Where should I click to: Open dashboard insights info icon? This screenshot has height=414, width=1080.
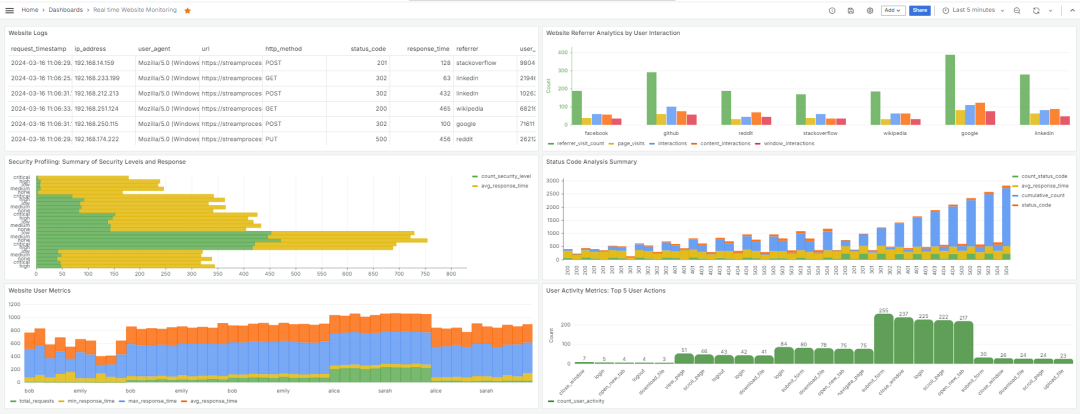832,10
